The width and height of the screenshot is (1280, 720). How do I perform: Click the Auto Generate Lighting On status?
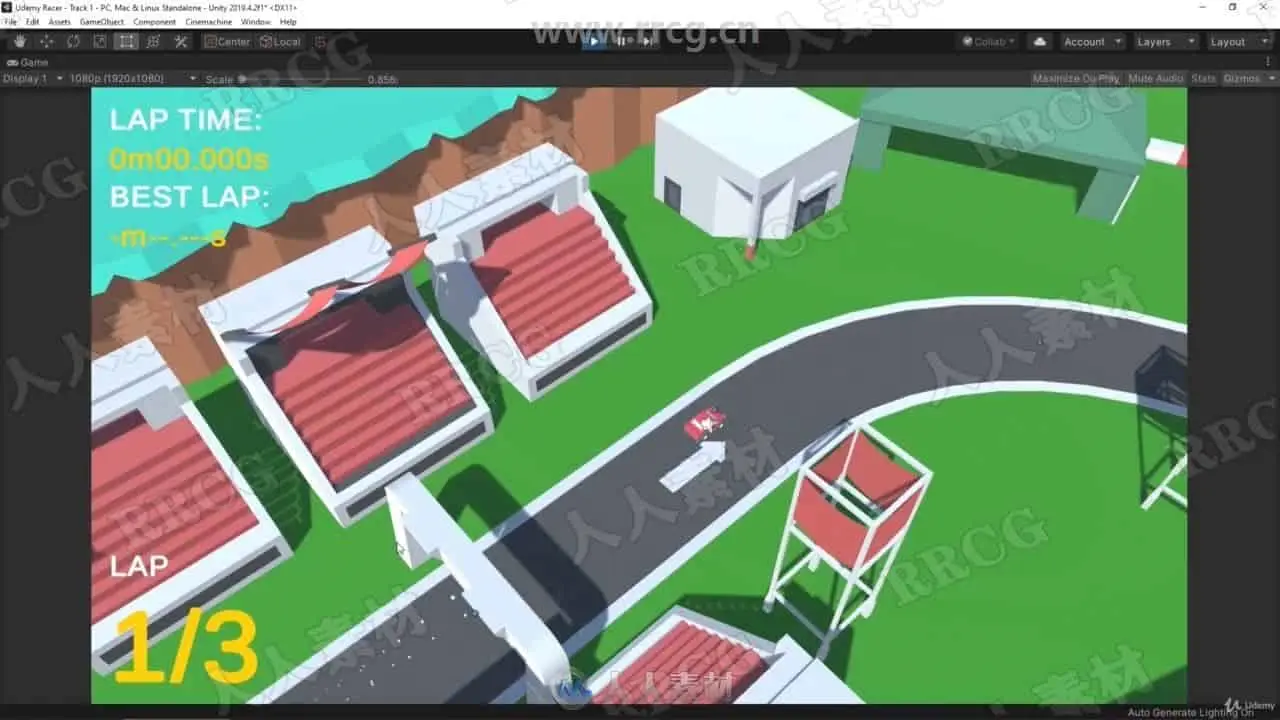(x=1190, y=712)
